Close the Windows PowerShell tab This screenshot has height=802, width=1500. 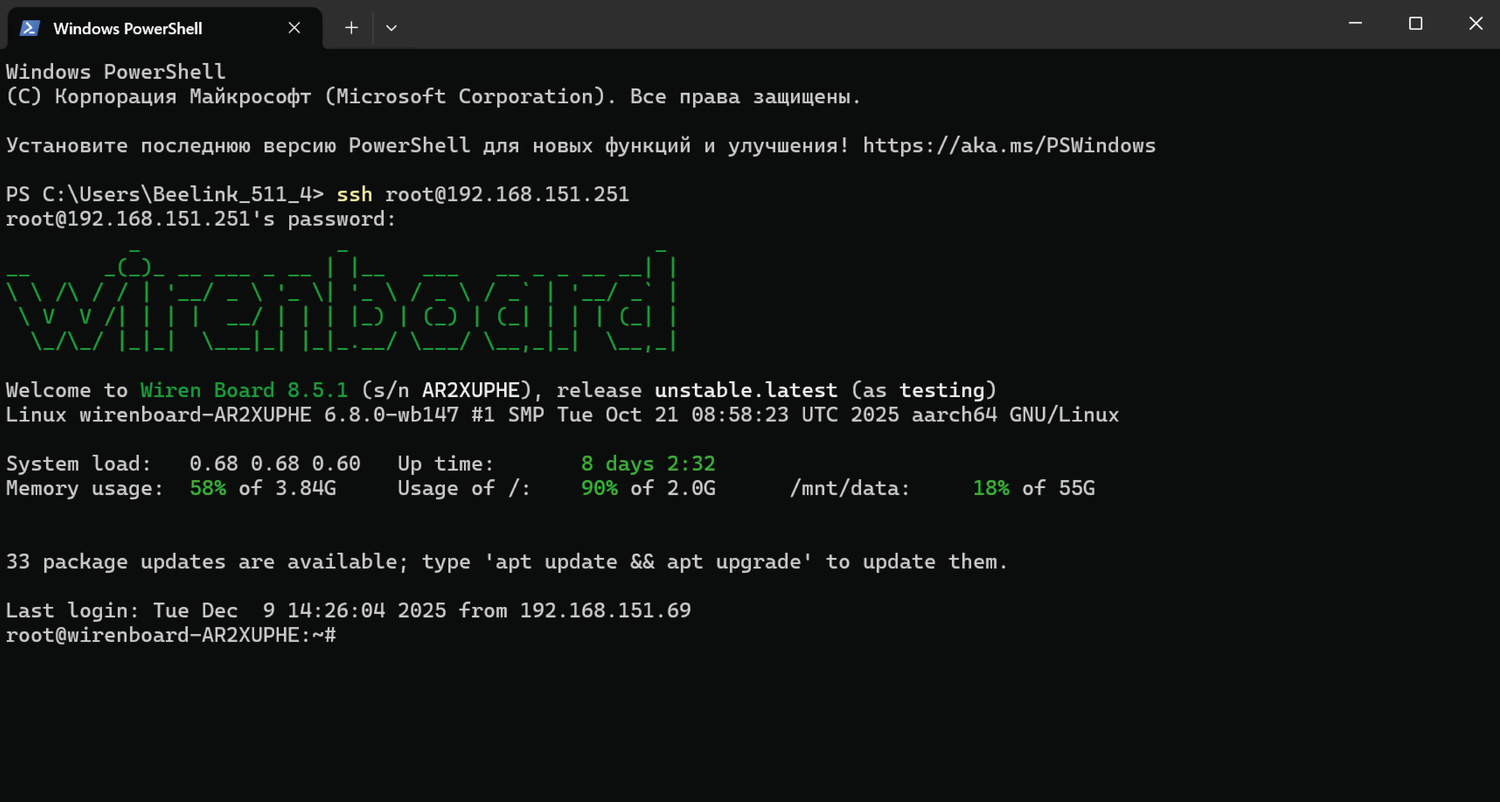(294, 28)
